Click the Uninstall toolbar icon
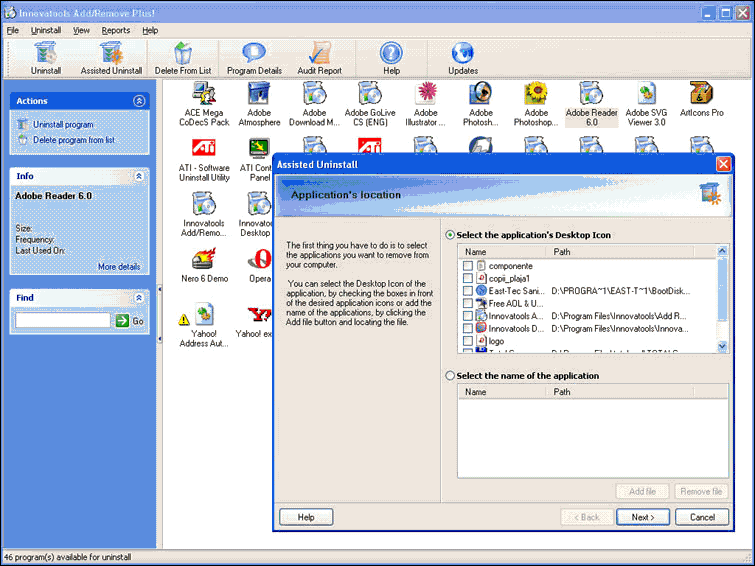755x566 pixels. pos(46,58)
